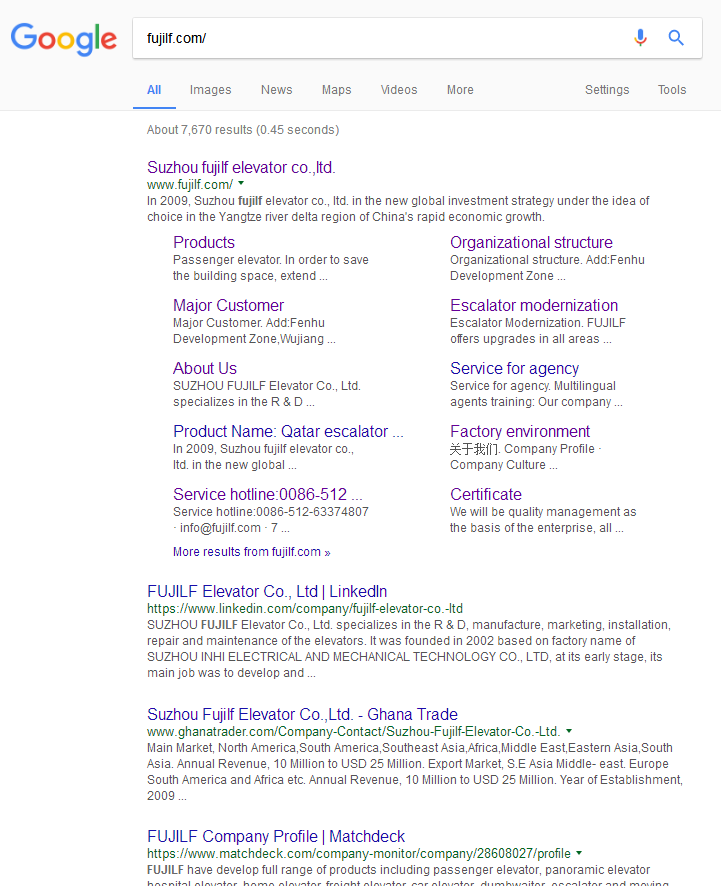Open Suzhou fujilf elevator co.,ltd. result
Screen dimensions: 721x886
coord(241,167)
